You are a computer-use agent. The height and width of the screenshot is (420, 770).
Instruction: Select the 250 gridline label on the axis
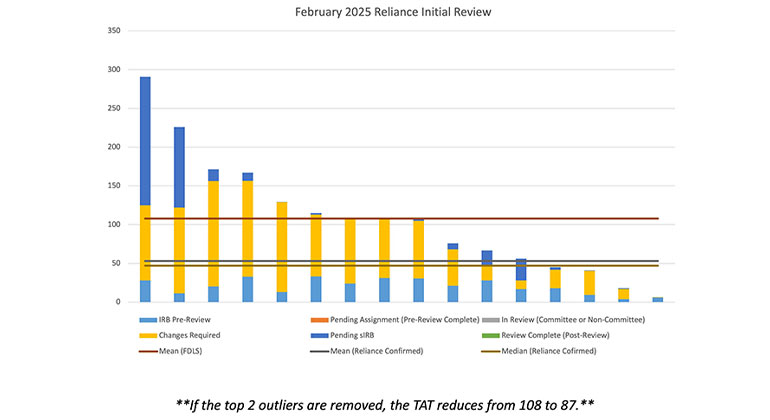point(113,108)
